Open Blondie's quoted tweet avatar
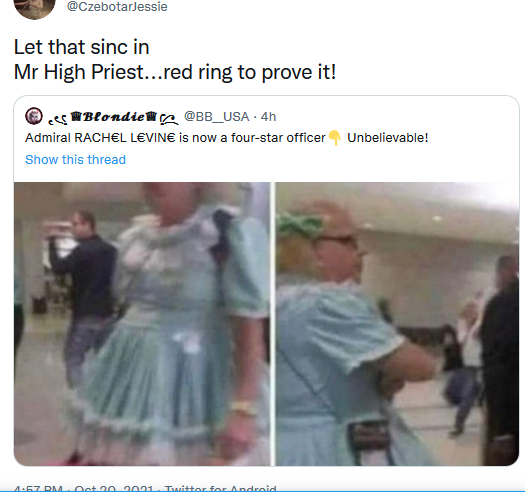The width and height of the screenshot is (525, 492). point(34,116)
